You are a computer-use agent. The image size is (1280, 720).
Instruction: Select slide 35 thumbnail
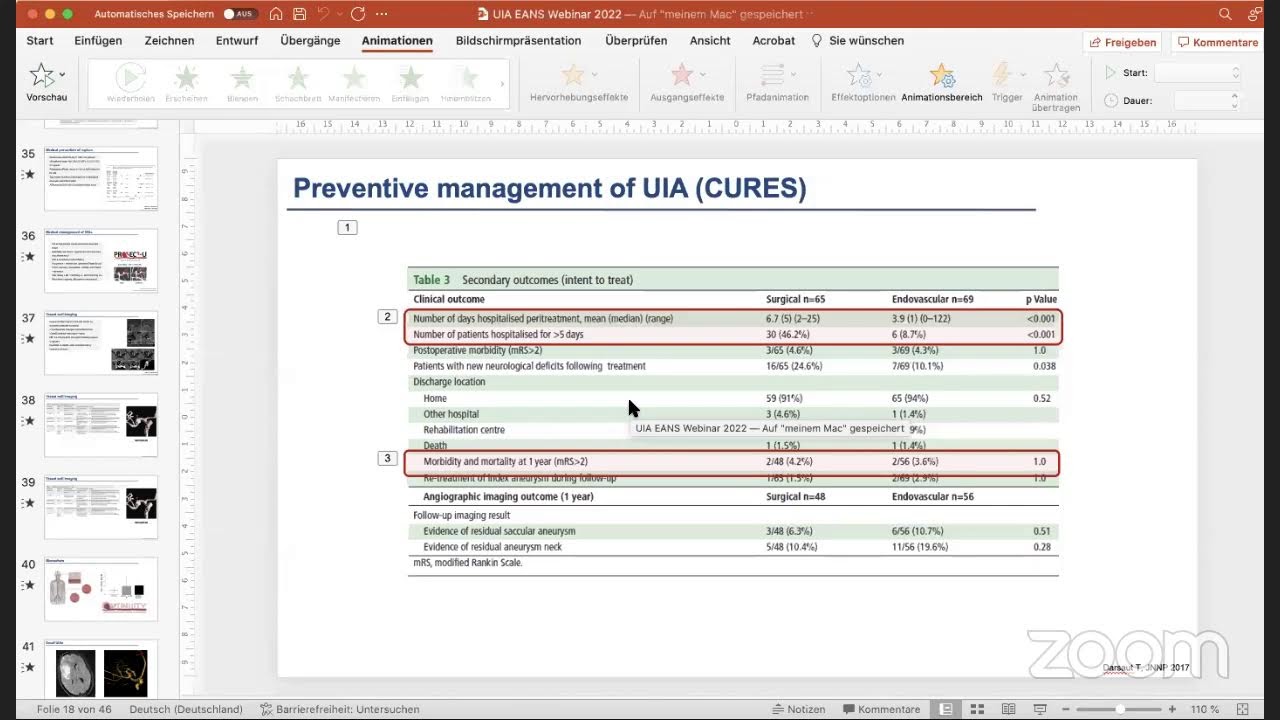(100, 178)
